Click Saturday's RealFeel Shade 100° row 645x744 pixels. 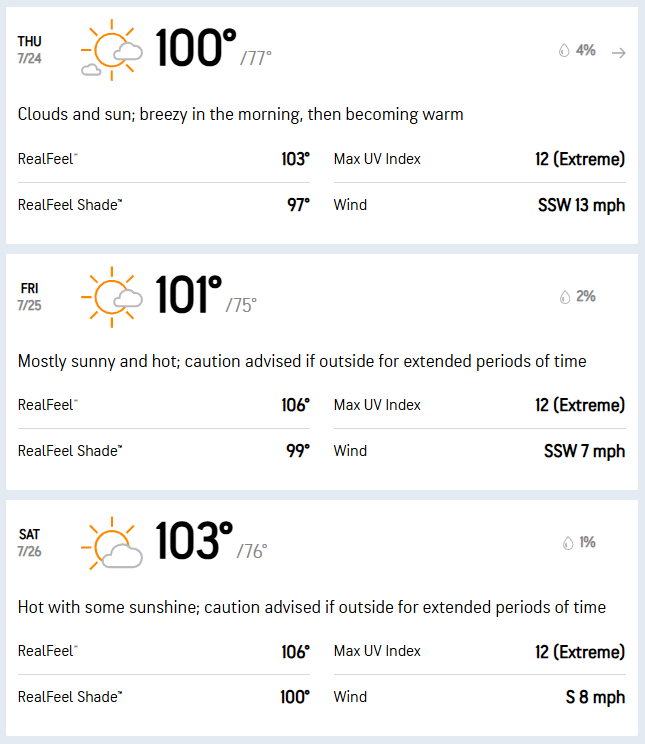[x=164, y=697]
